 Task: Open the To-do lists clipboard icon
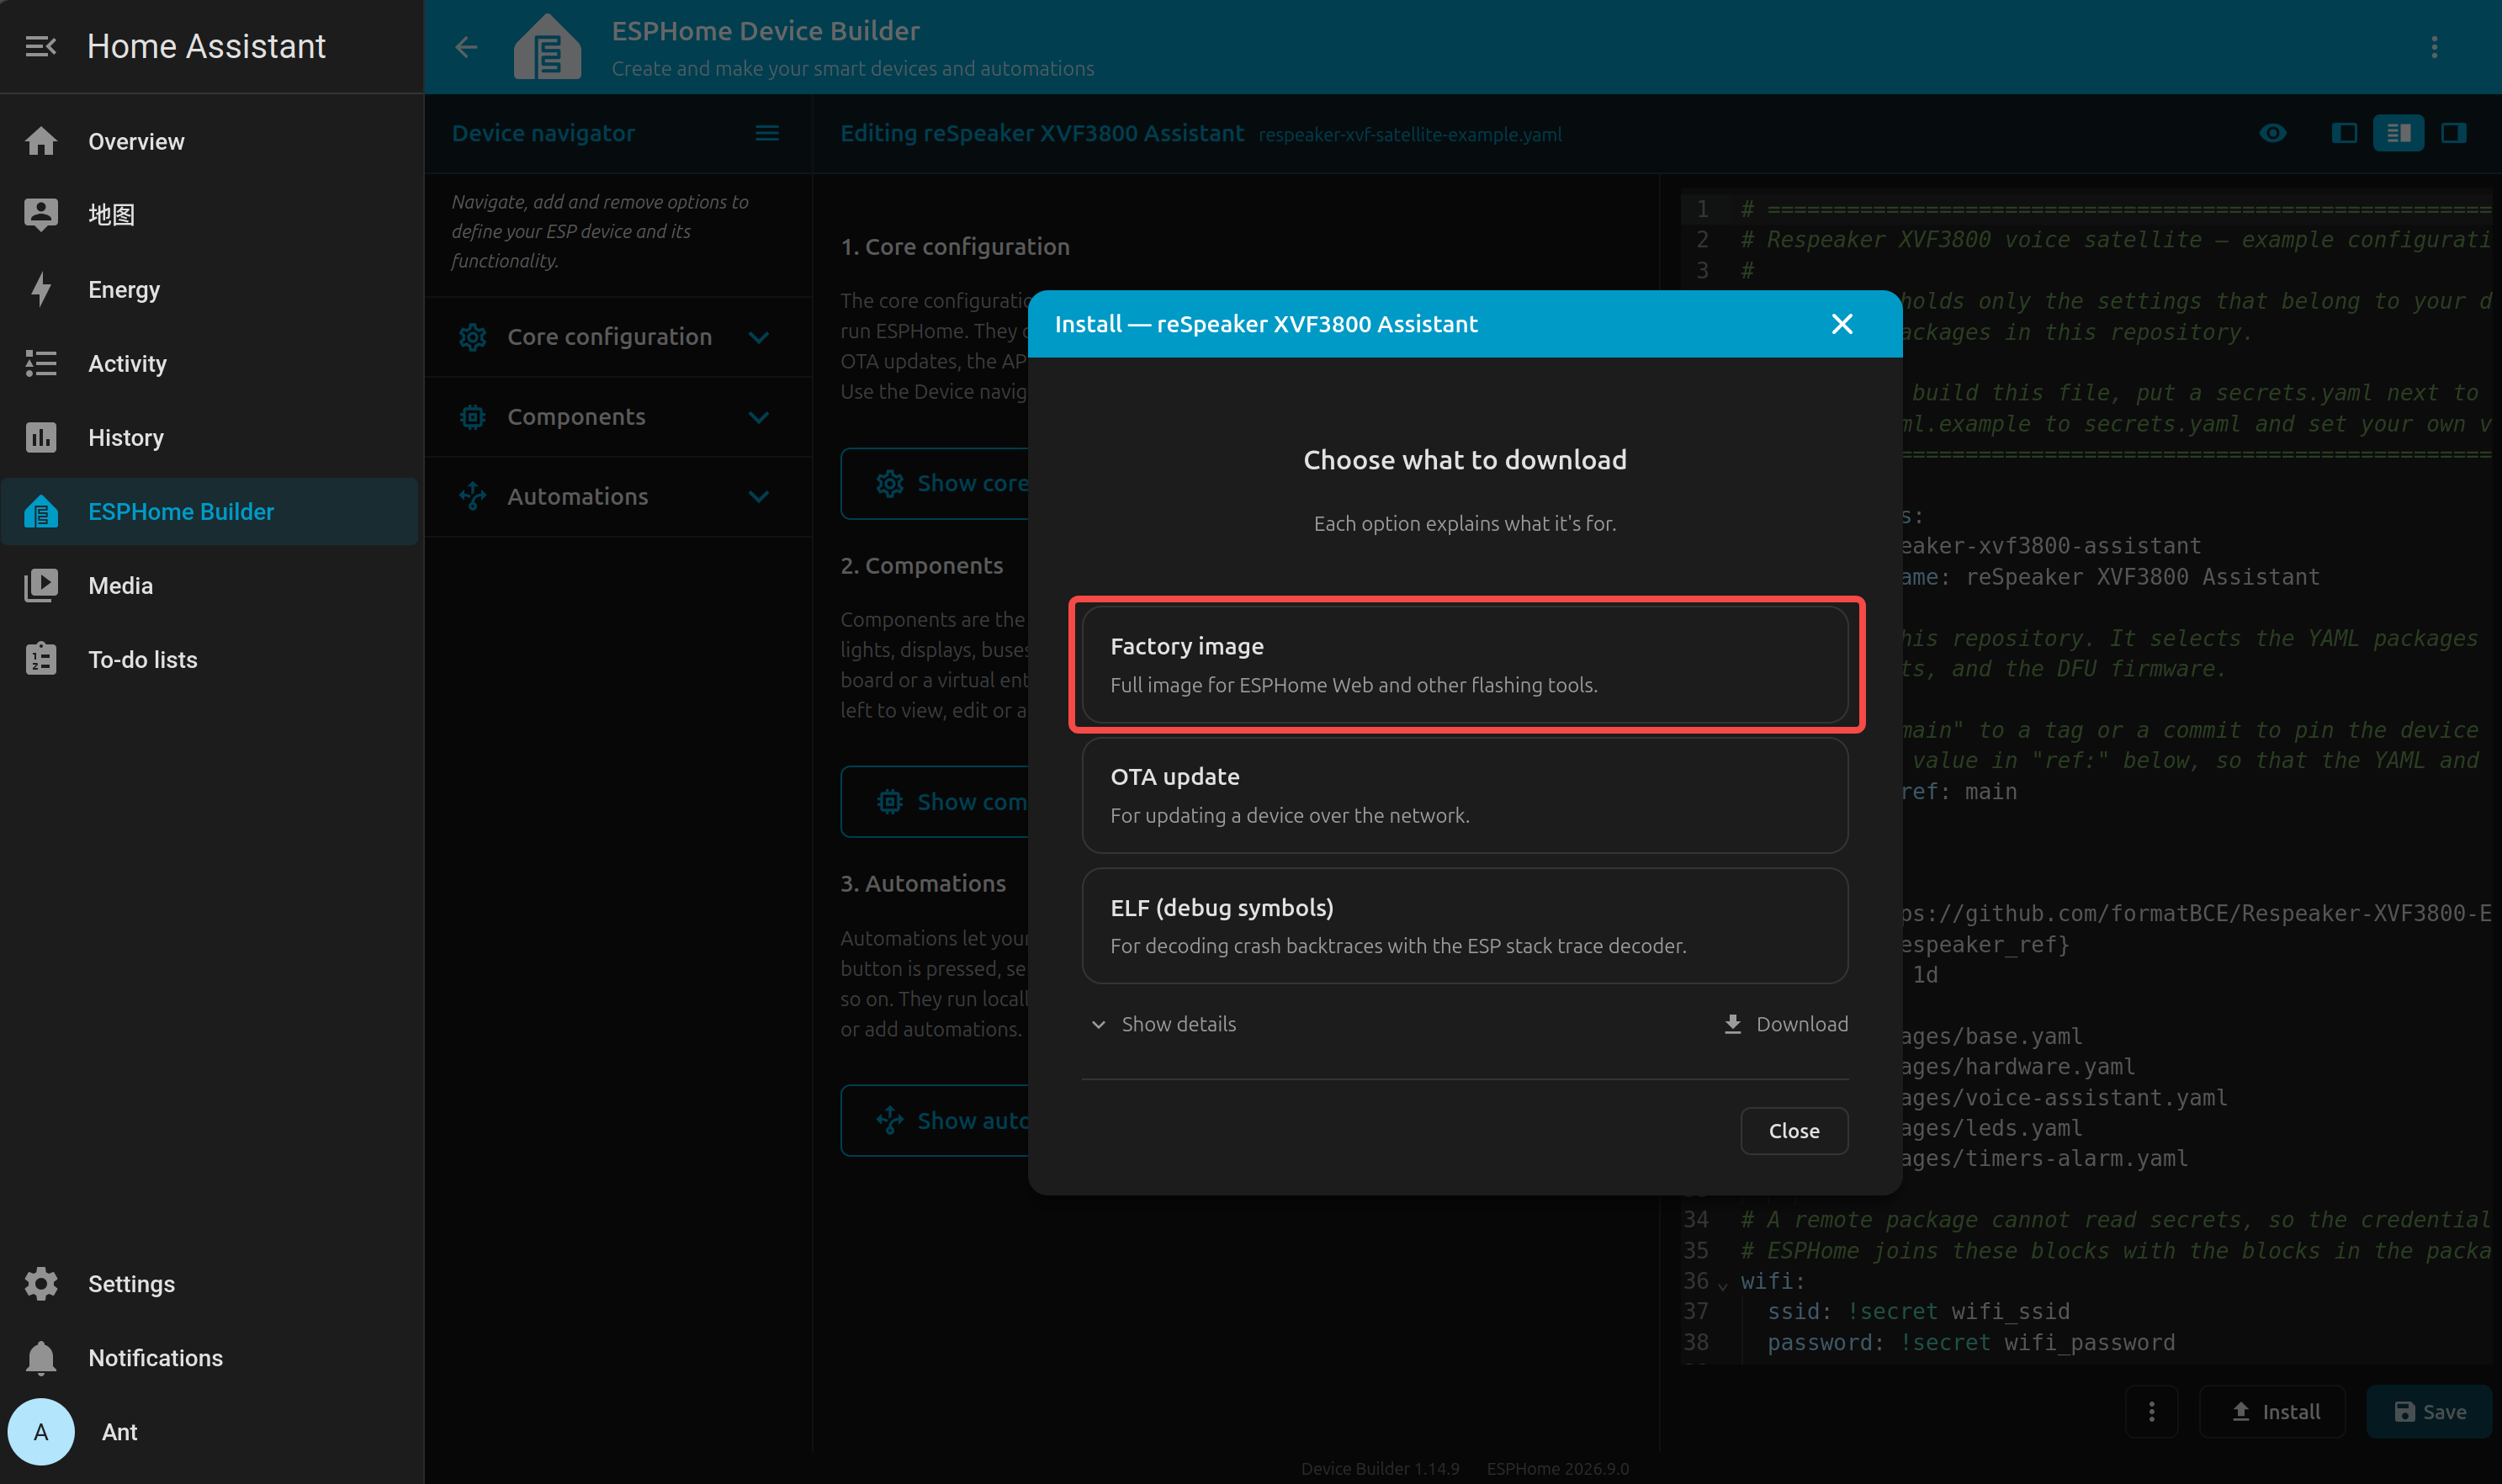point(41,659)
